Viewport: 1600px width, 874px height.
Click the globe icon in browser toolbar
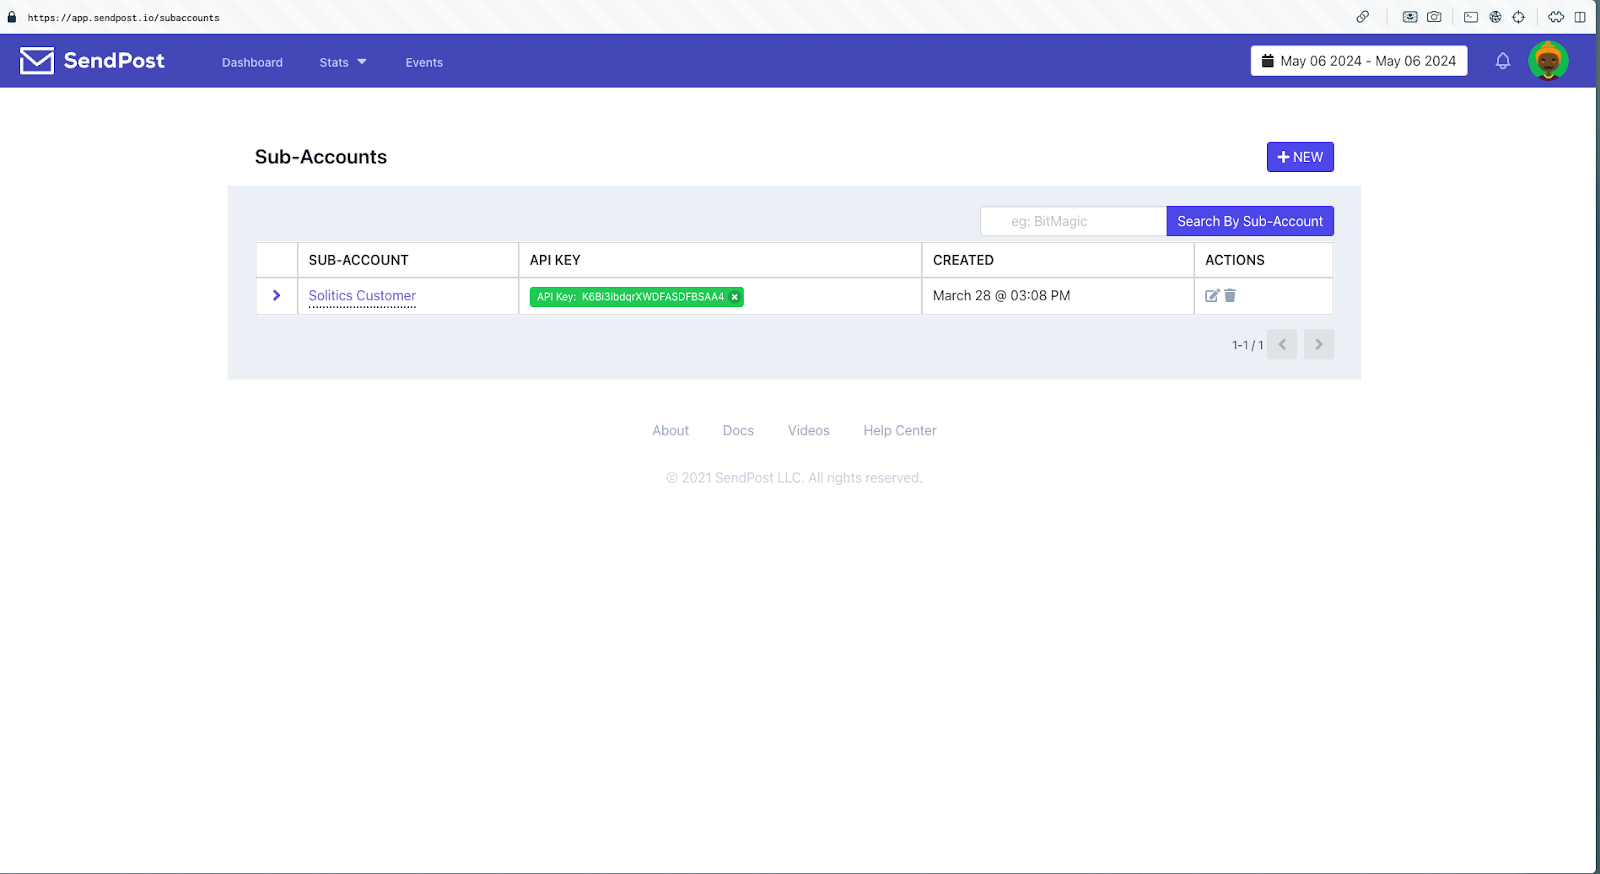tap(1495, 17)
